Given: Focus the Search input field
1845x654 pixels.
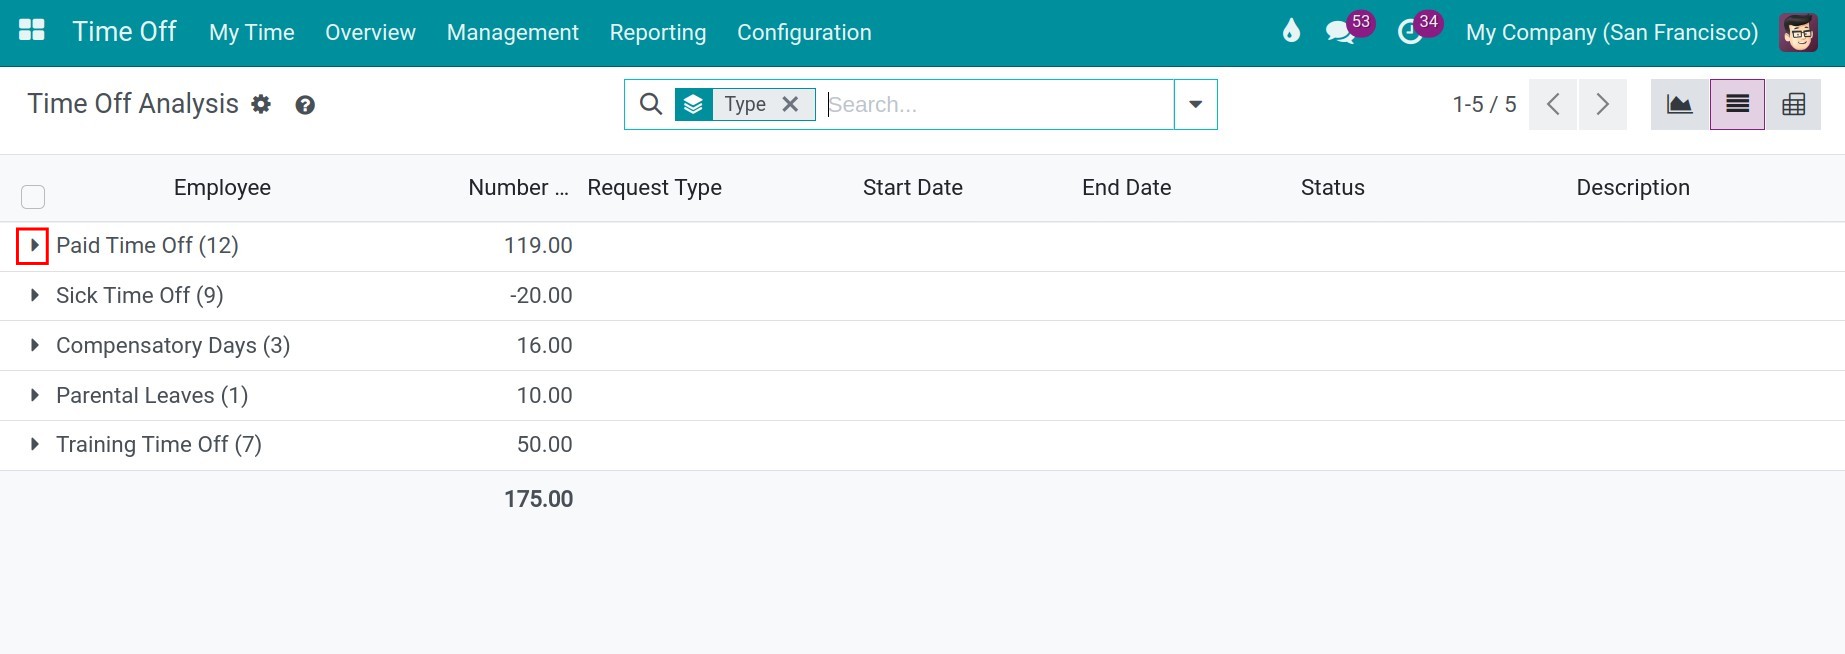Looking at the screenshot, I should click(x=998, y=104).
